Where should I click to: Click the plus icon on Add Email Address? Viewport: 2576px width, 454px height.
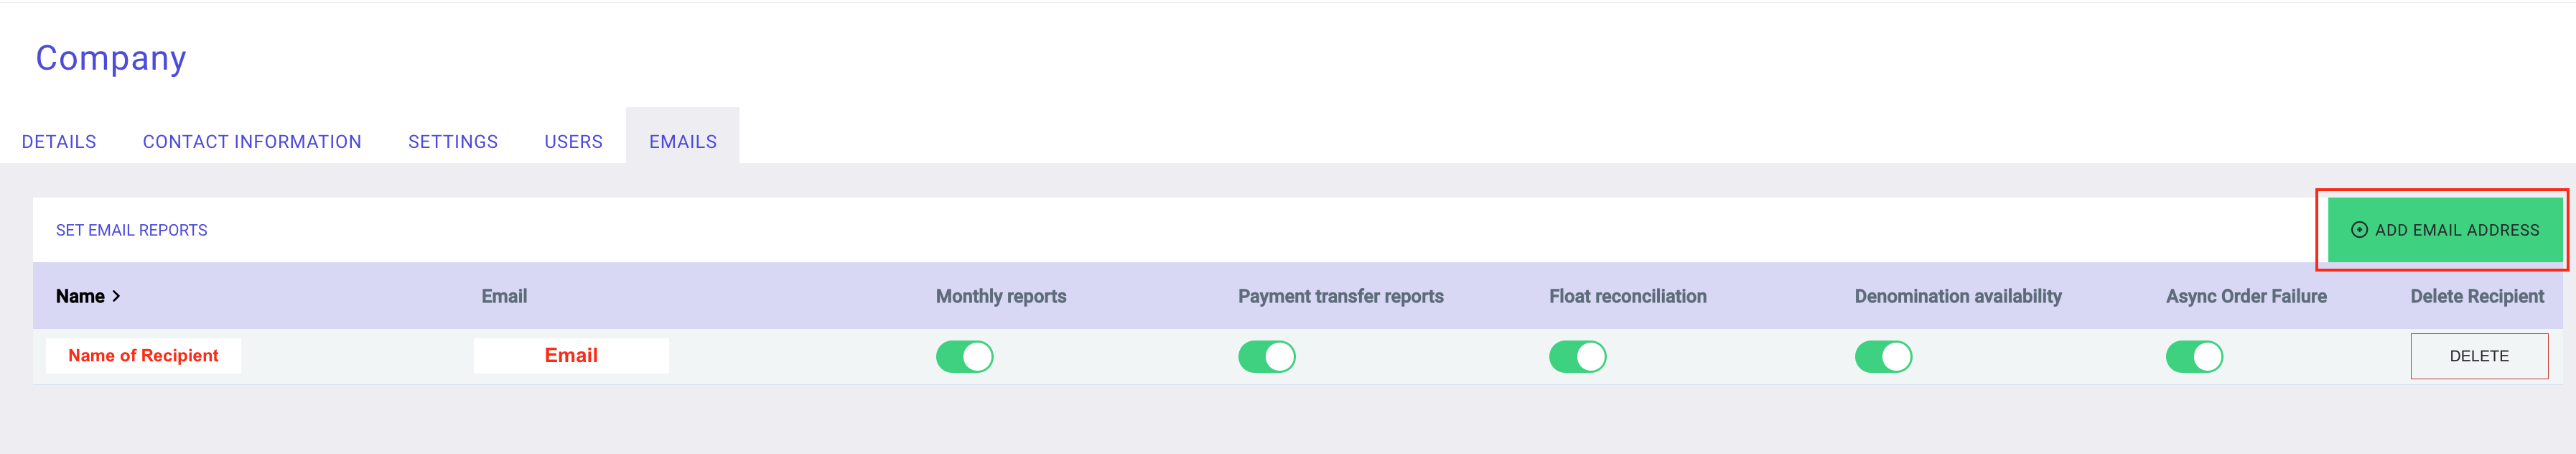point(2359,230)
